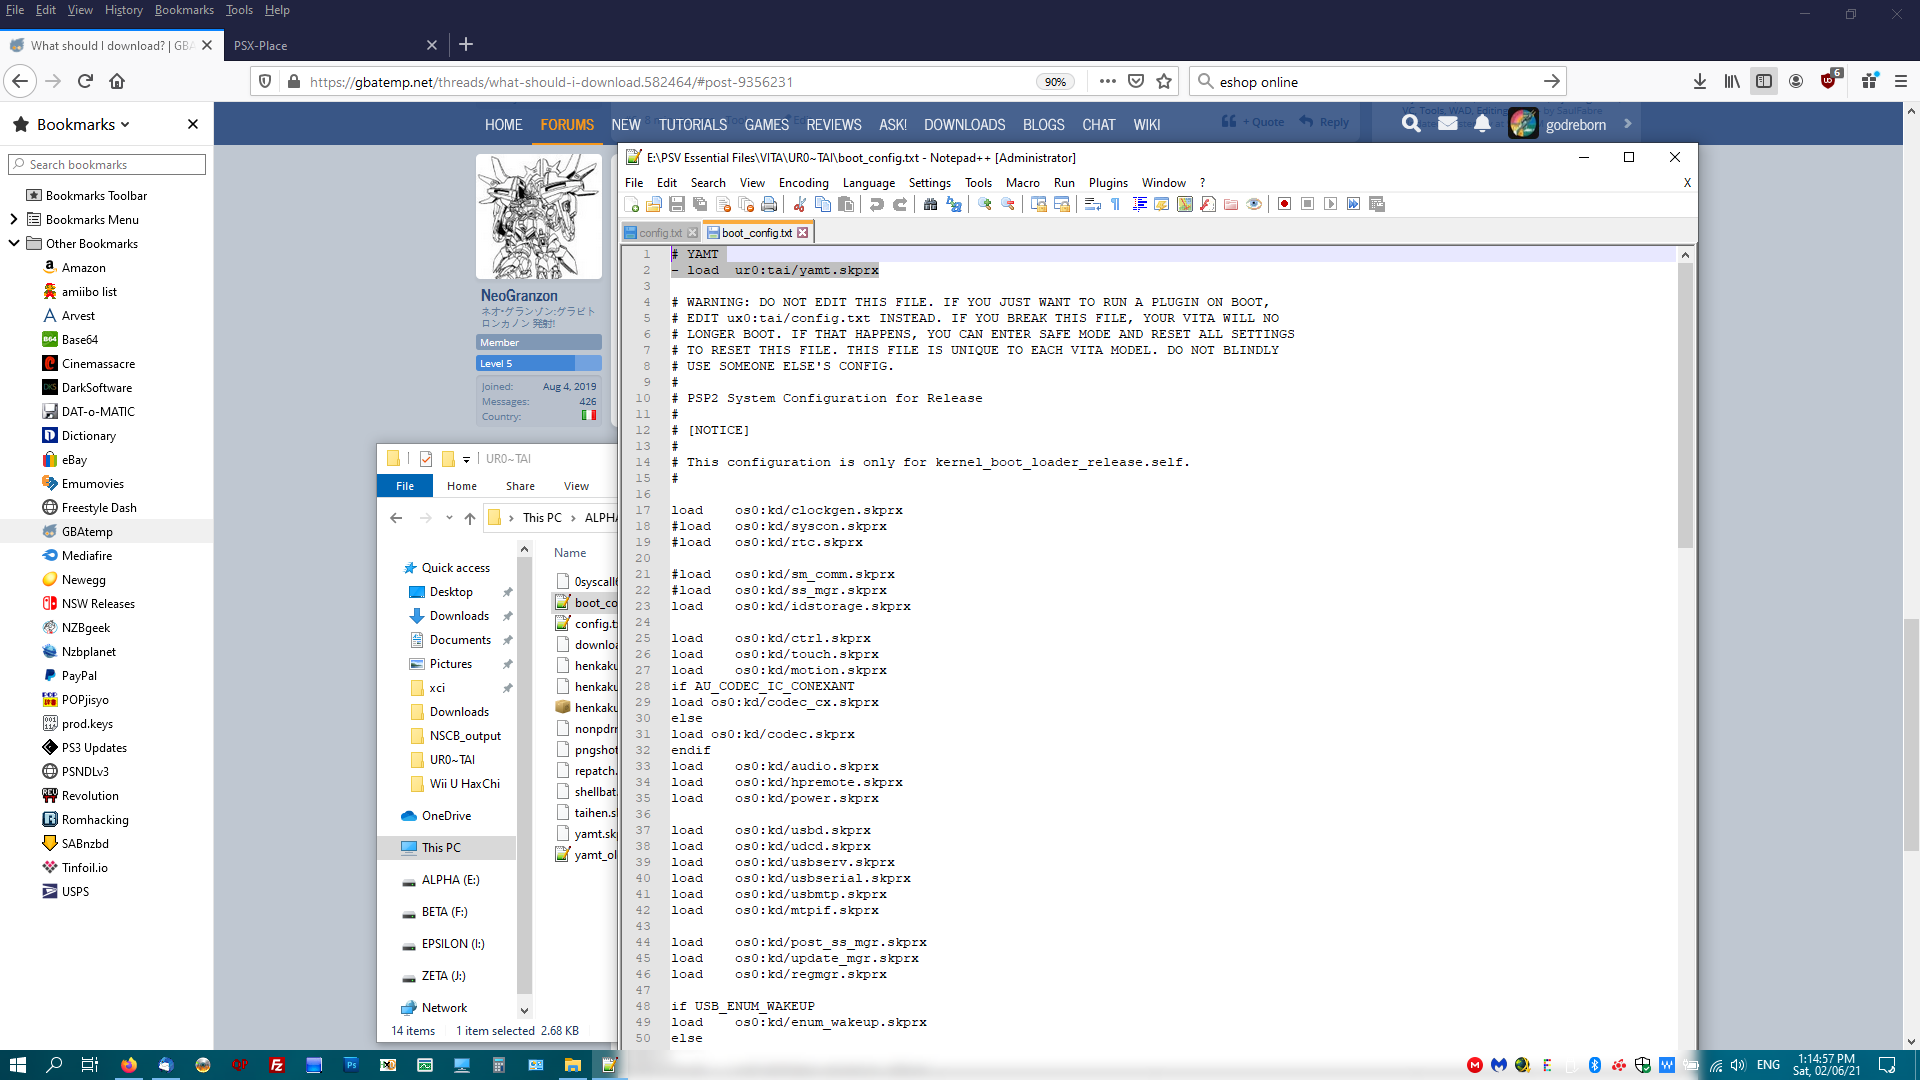1920x1080 pixels.
Task: Bookmark this page with star icon
Action: [x=1164, y=82]
